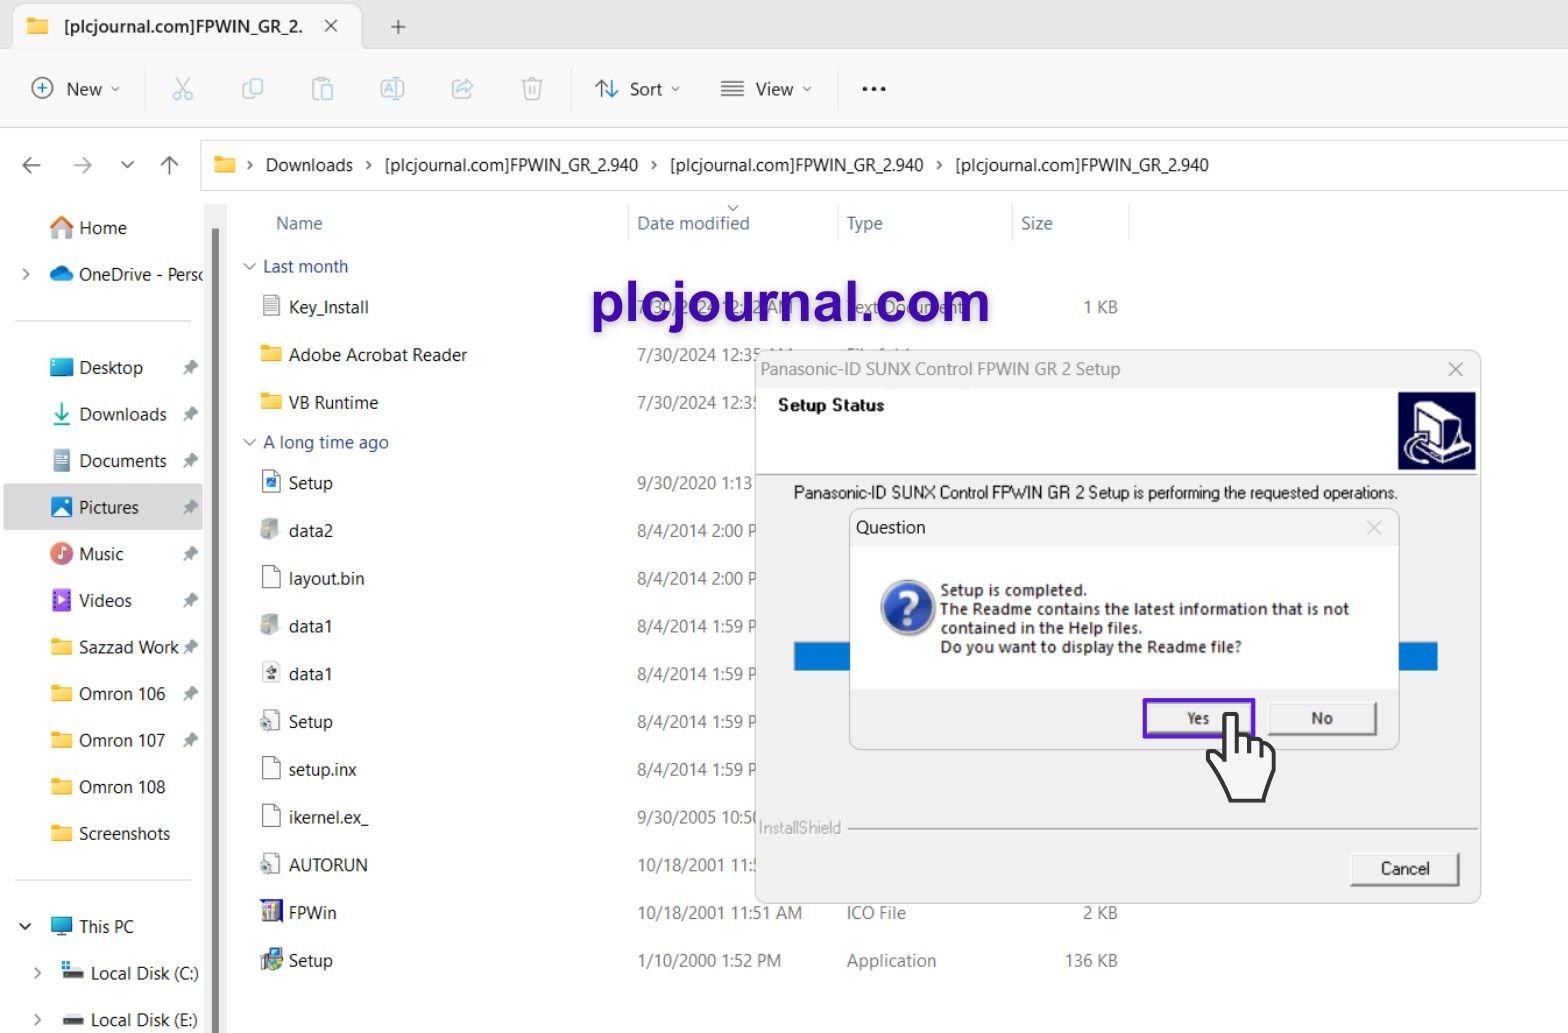Open the View dropdown menu
1568x1033 pixels.
tap(766, 89)
